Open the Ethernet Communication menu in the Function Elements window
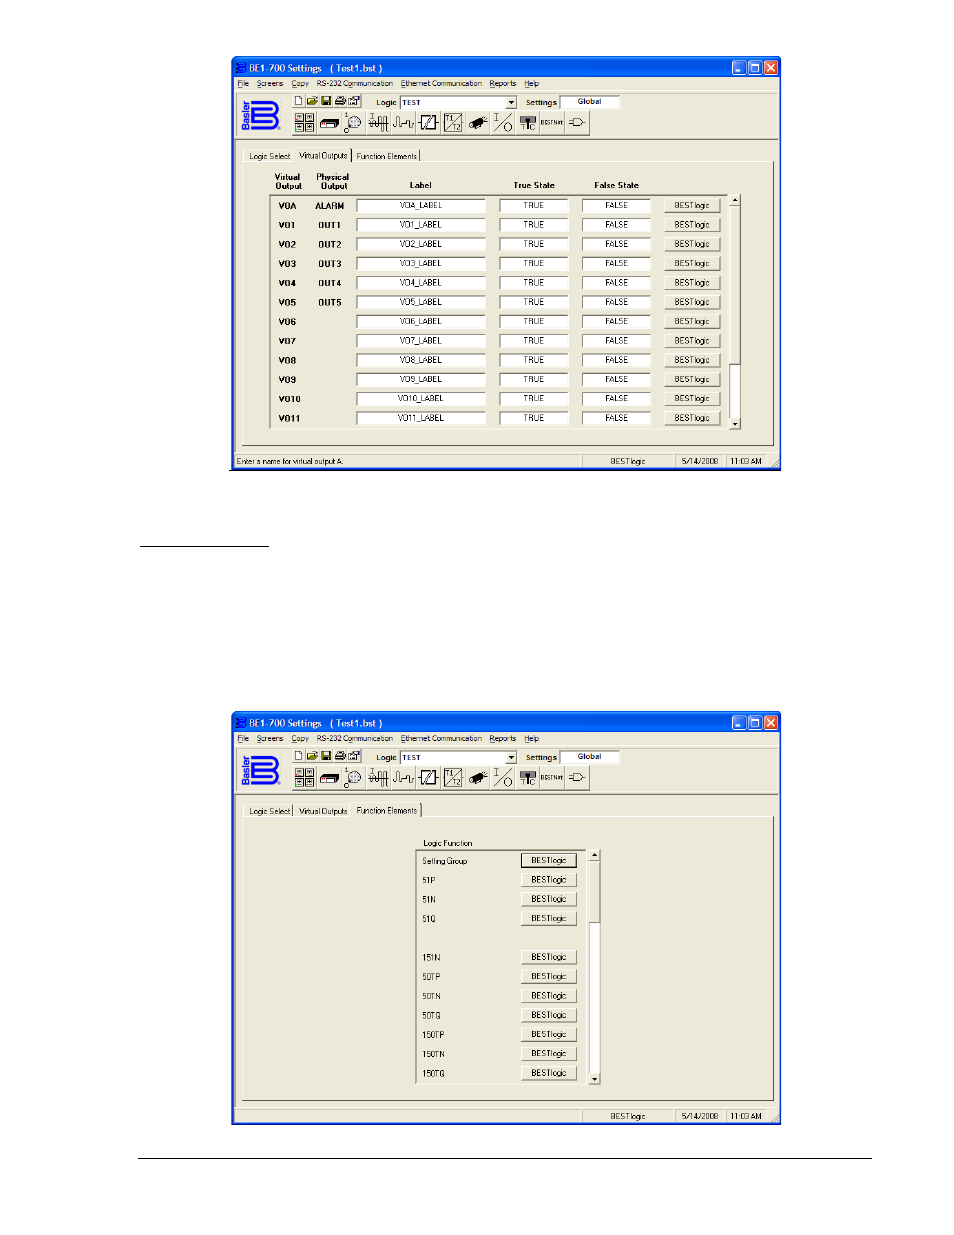This screenshot has width=954, height=1235. 441,739
